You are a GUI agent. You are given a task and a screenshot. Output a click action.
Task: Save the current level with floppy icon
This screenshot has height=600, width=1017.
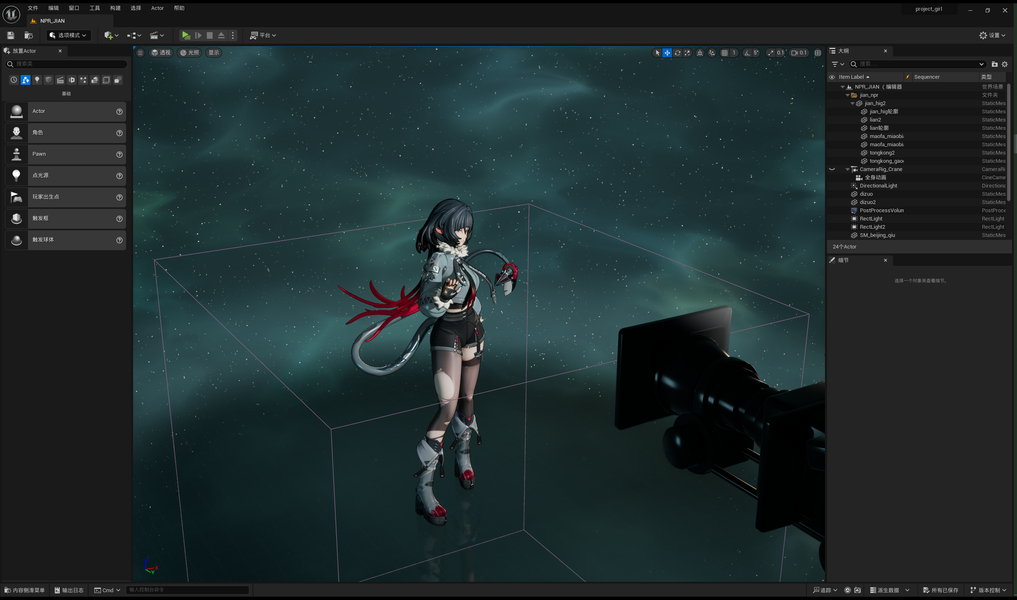pos(10,35)
